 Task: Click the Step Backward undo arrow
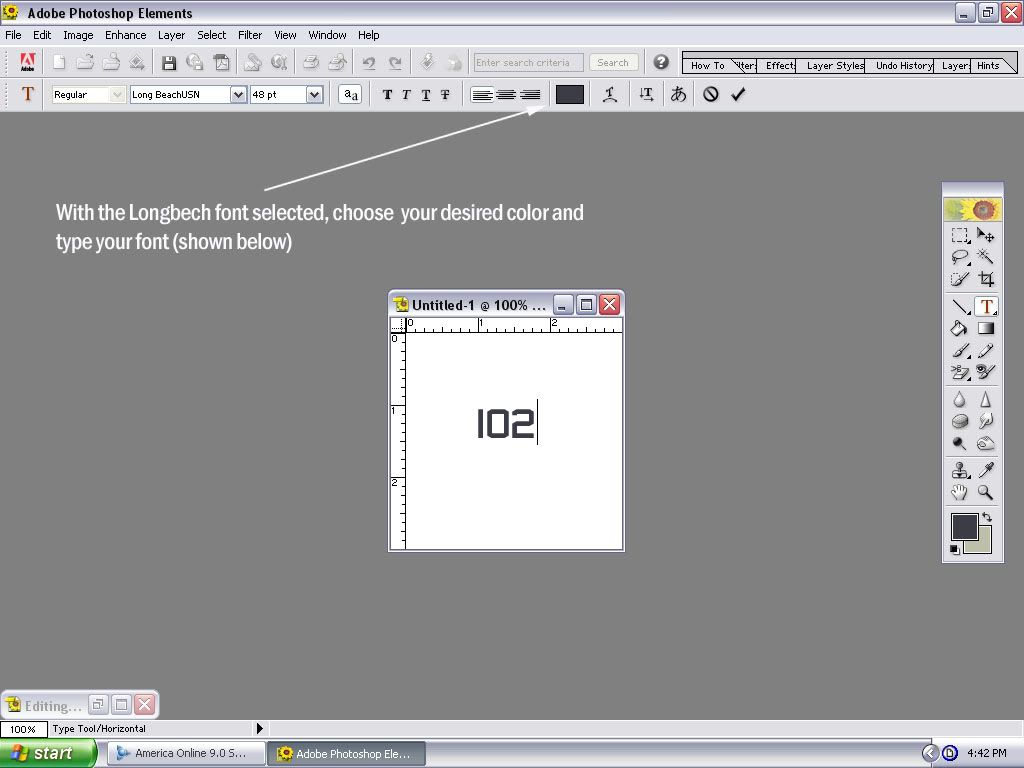[x=369, y=63]
